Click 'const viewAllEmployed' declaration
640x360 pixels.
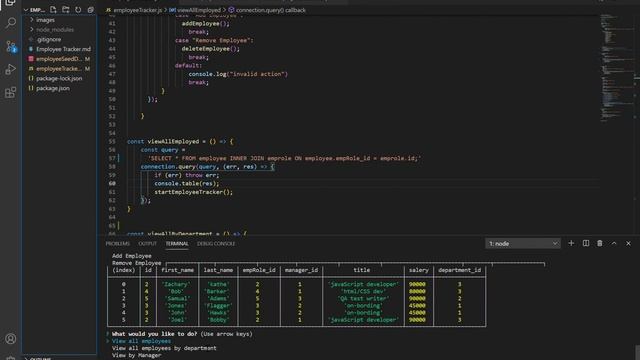pos(180,141)
